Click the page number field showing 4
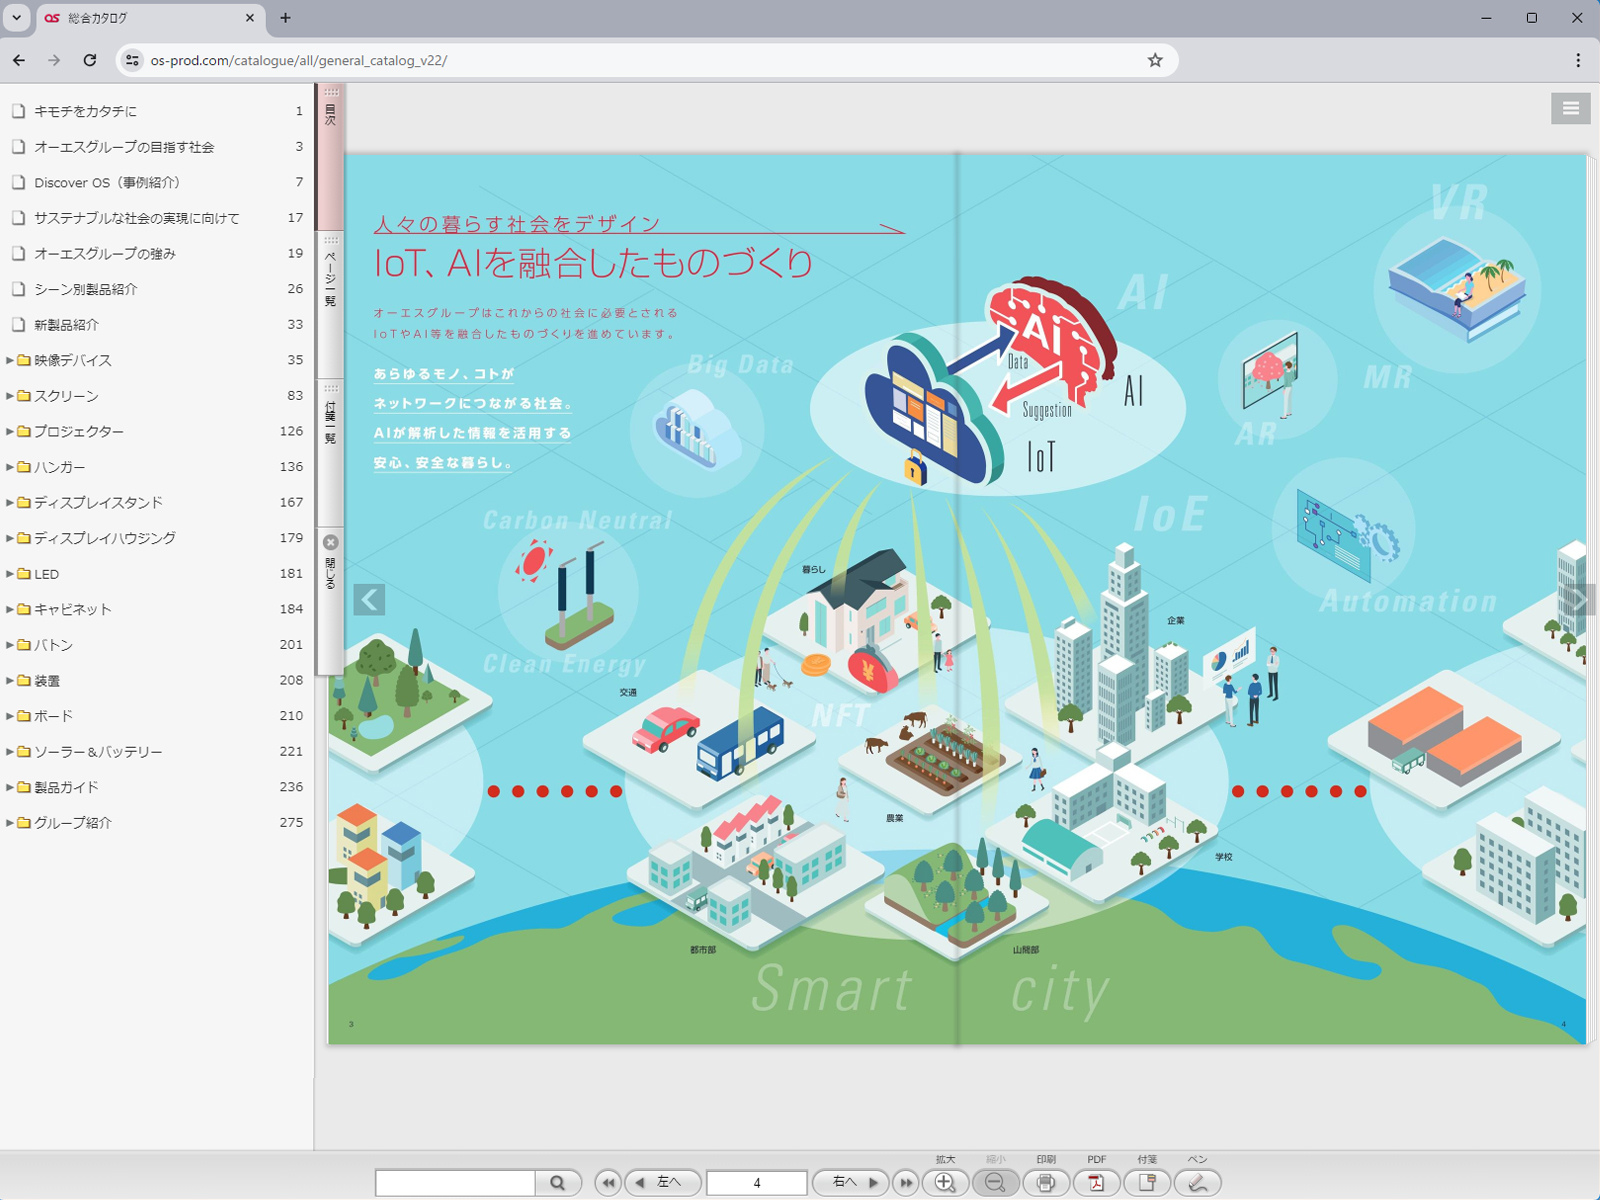The width and height of the screenshot is (1600, 1200). pyautogui.click(x=756, y=1183)
